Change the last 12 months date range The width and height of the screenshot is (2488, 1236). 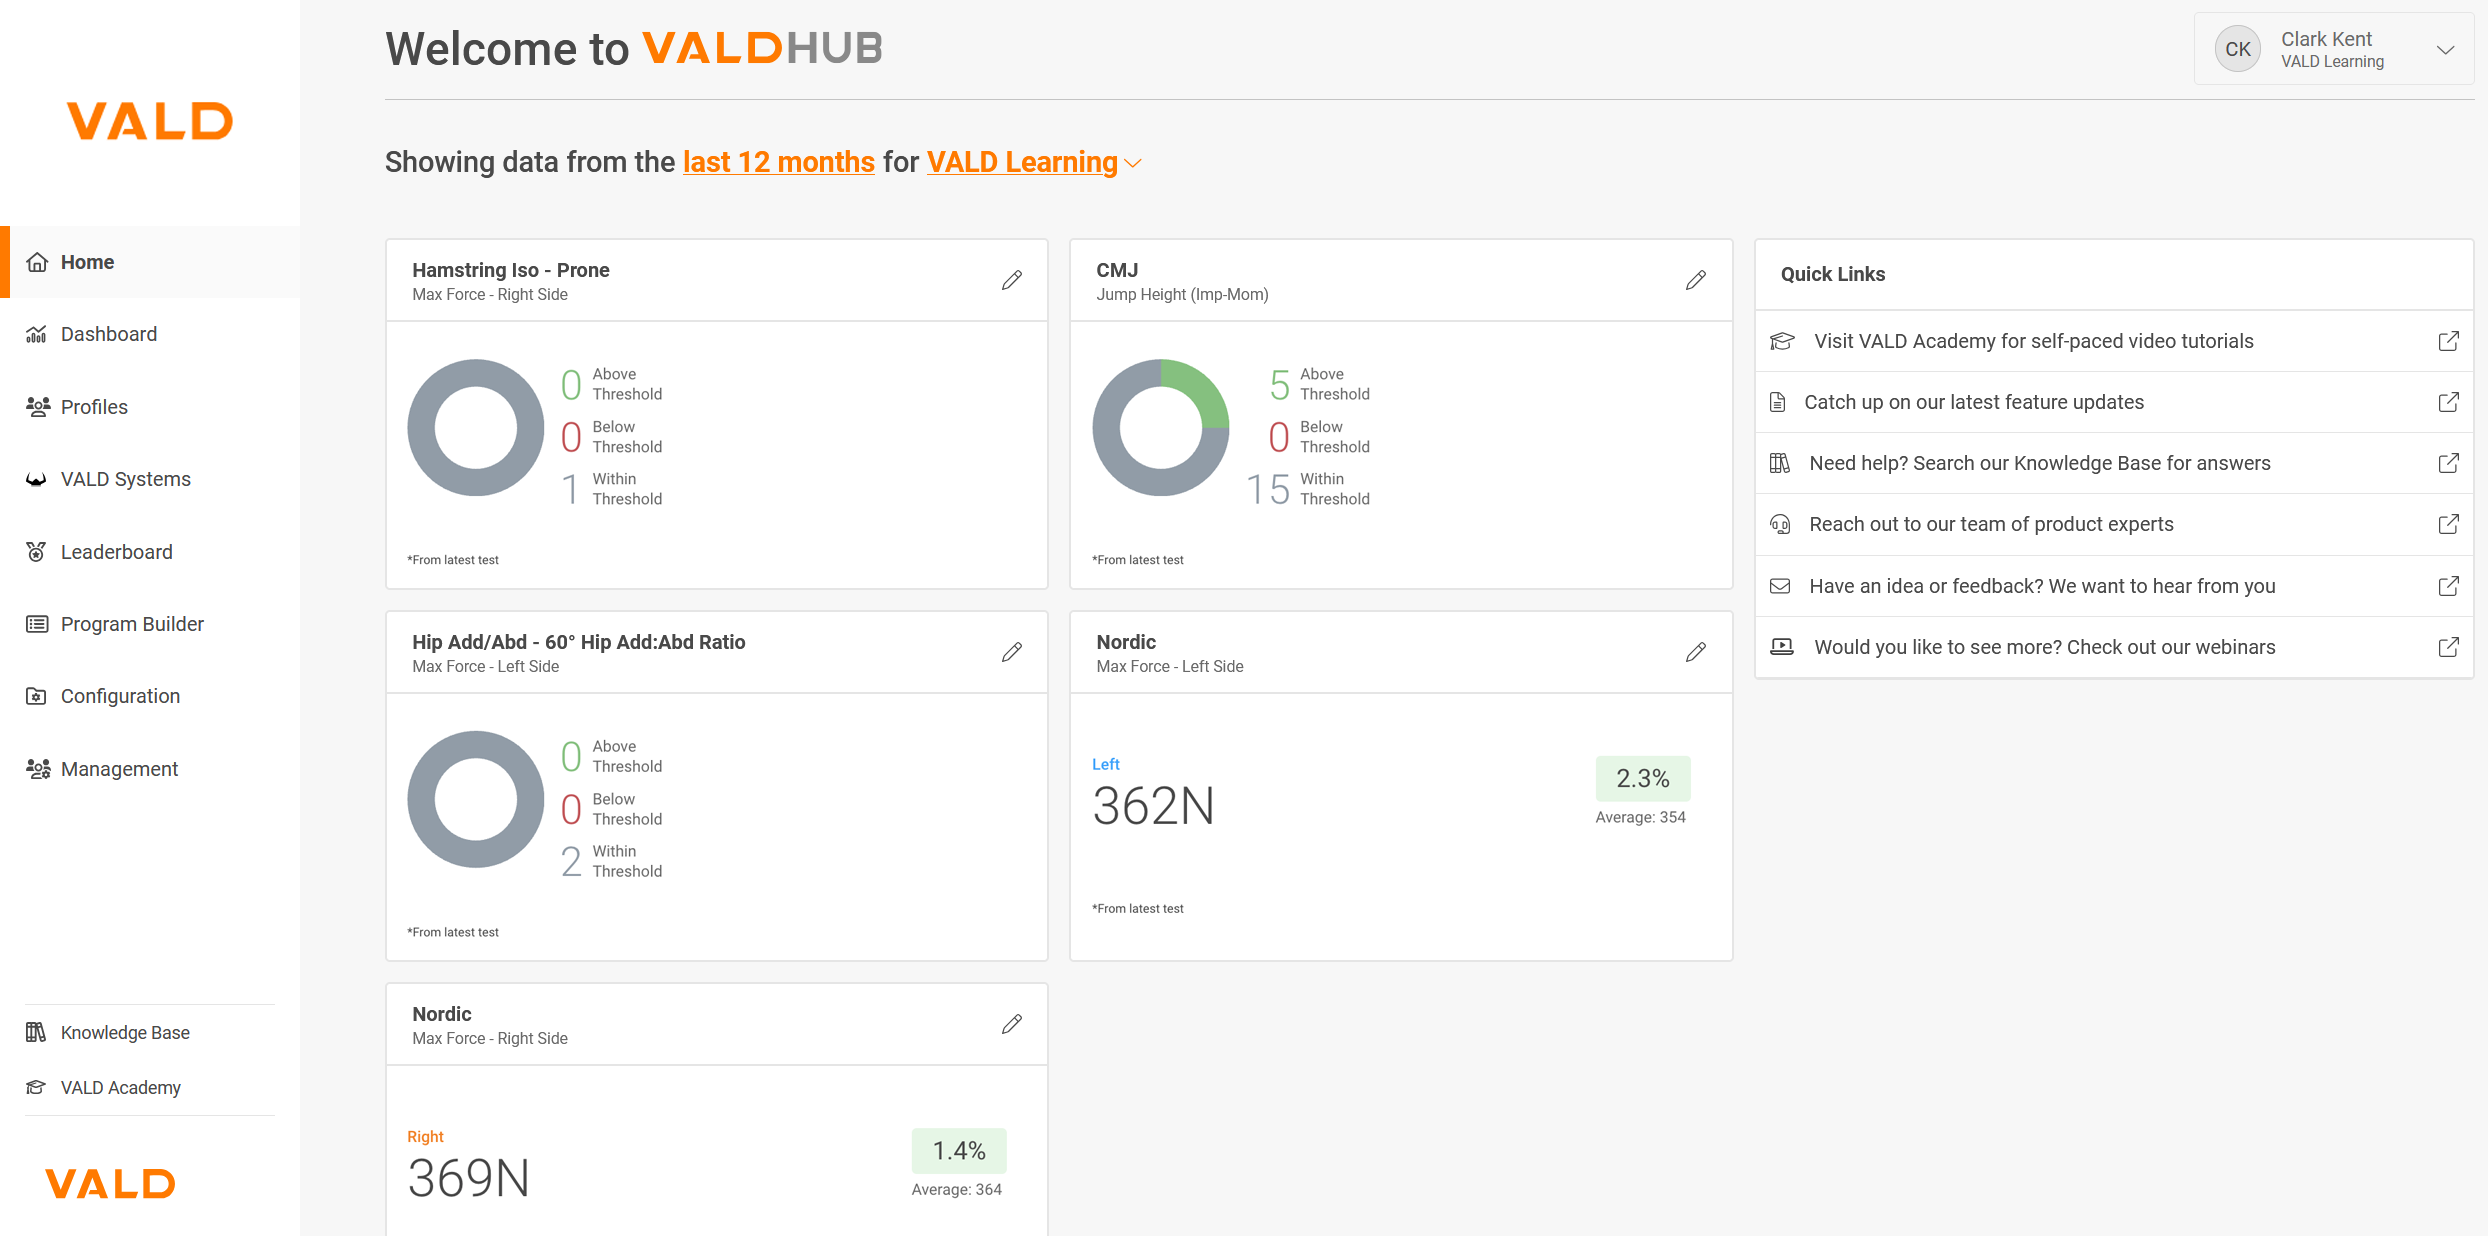[778, 162]
